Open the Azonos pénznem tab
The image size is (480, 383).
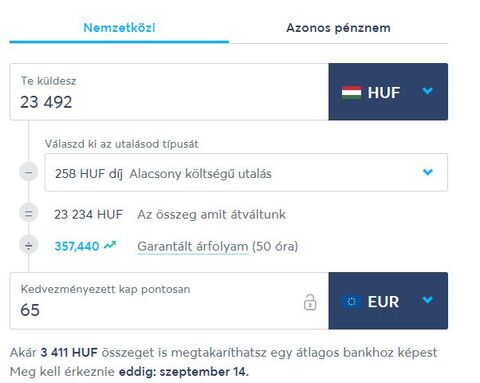tap(338, 28)
